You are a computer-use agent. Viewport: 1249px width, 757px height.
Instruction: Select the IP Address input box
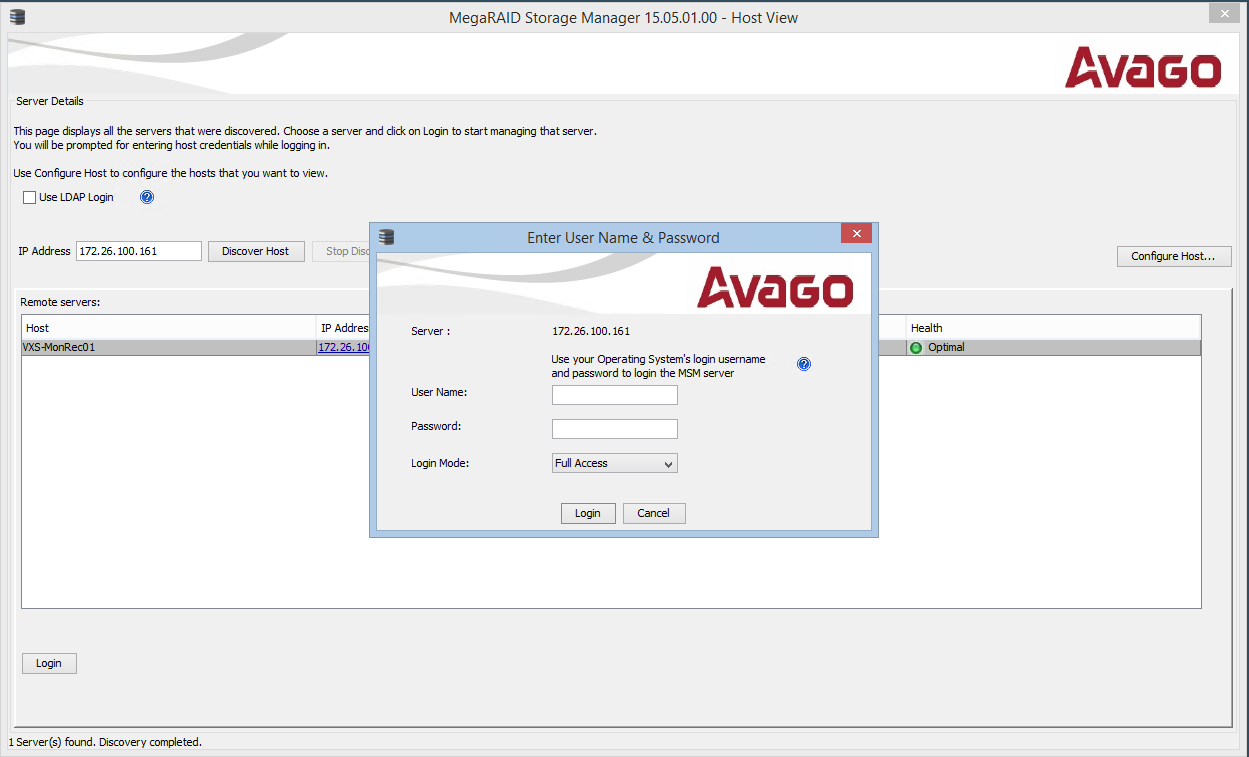[139, 251]
